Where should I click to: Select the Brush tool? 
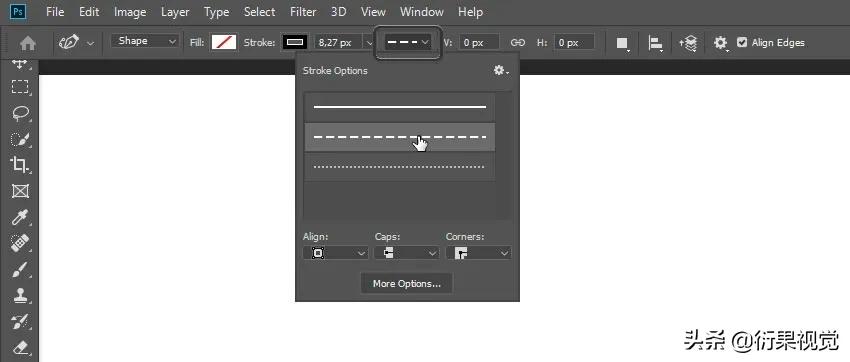coord(20,269)
